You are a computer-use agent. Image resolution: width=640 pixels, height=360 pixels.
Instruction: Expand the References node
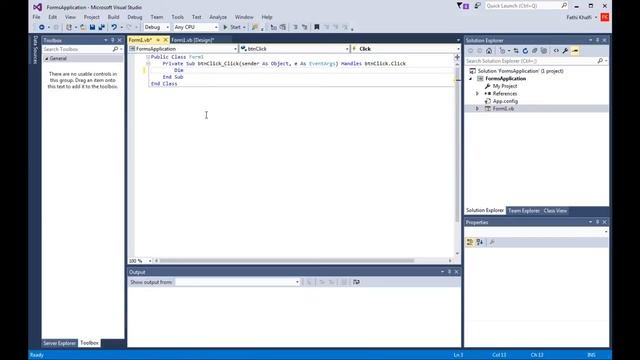(x=477, y=93)
